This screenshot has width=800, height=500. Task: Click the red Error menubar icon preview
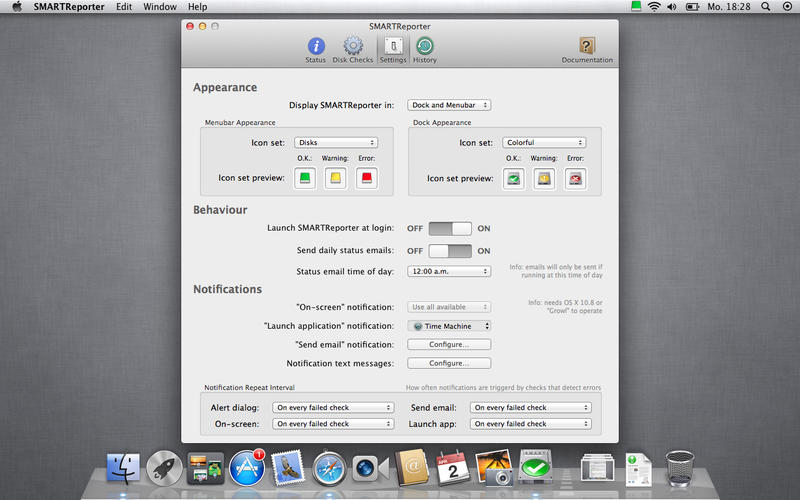tap(367, 179)
